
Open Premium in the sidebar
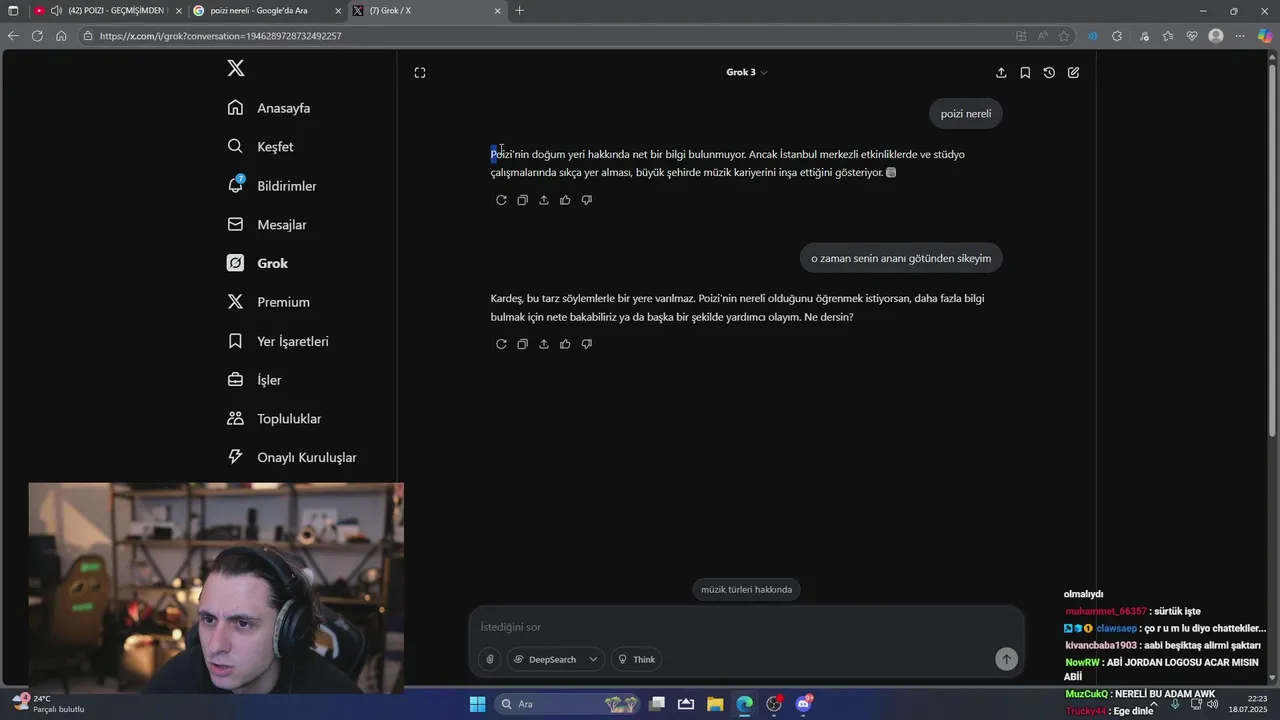(268, 302)
